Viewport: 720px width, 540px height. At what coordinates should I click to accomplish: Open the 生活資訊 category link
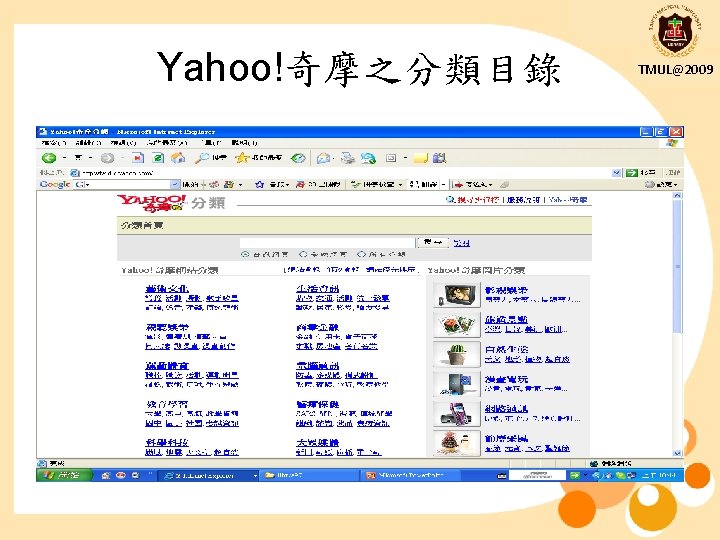point(317,288)
